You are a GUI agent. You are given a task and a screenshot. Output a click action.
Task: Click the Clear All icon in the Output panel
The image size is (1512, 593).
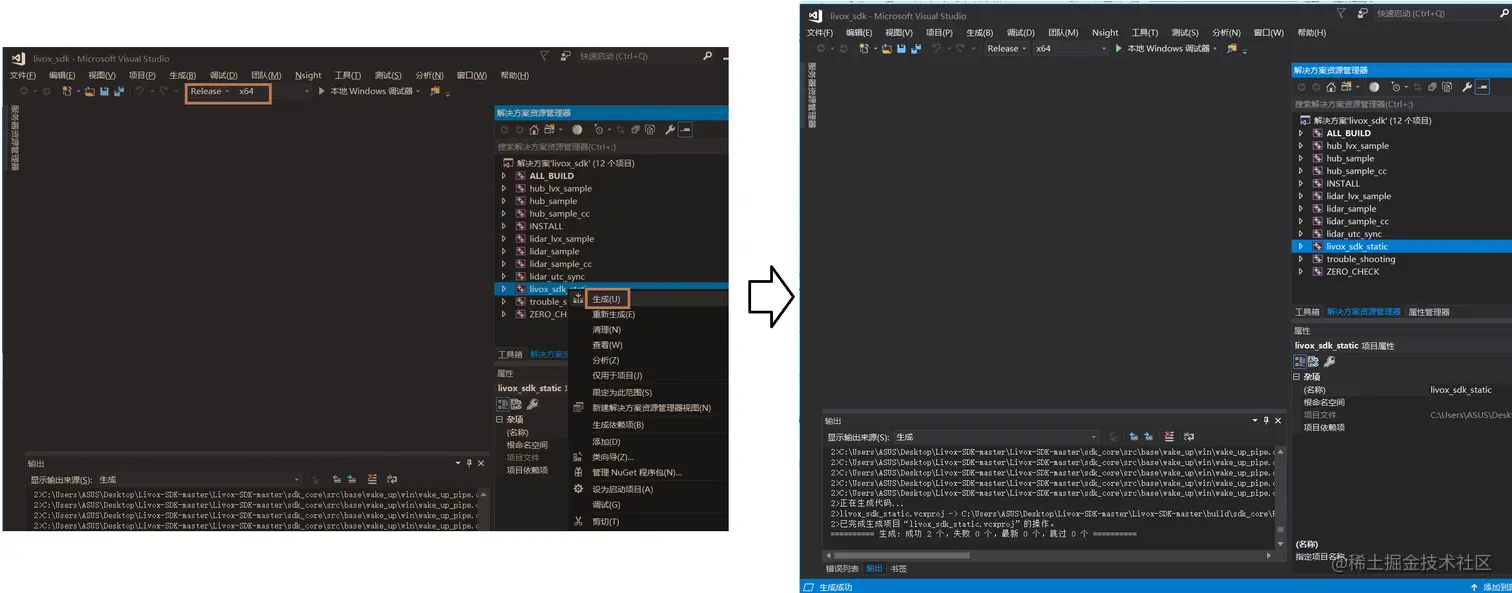click(1168, 438)
